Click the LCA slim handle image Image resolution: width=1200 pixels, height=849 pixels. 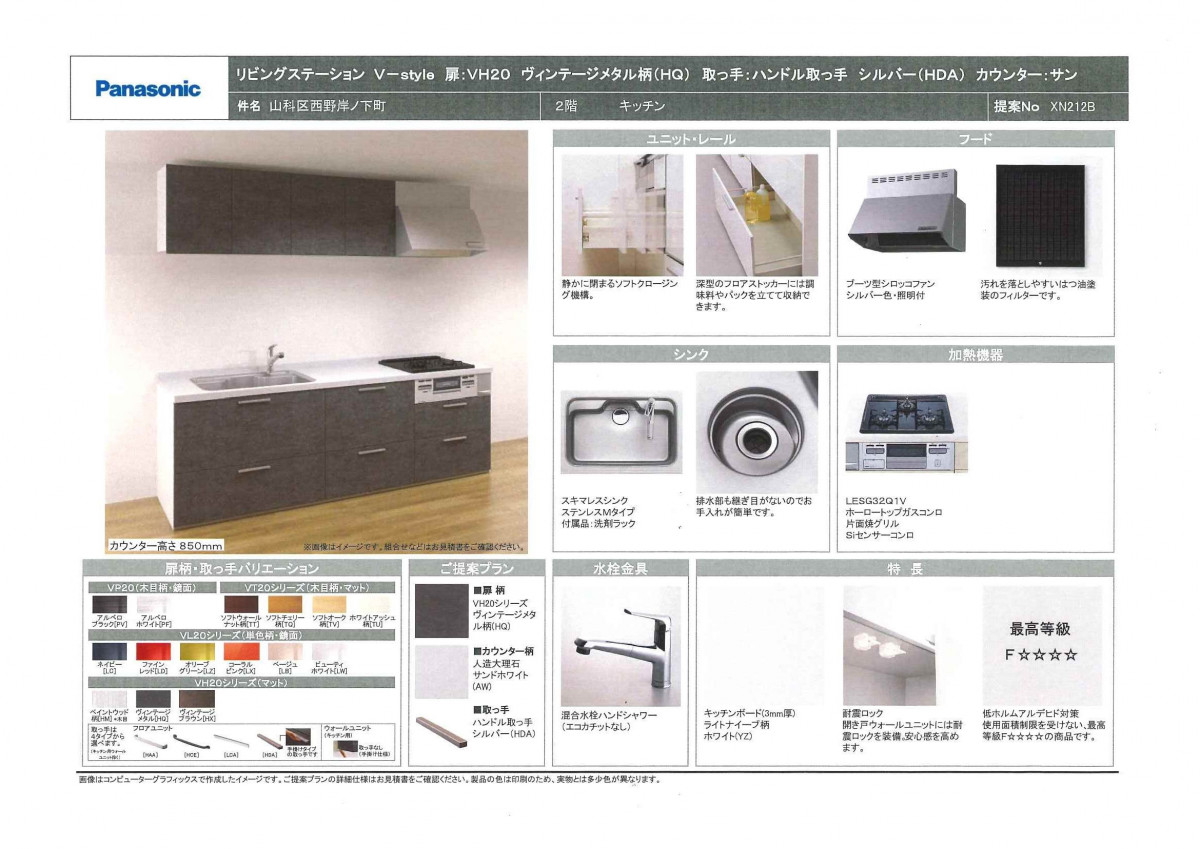[231, 741]
